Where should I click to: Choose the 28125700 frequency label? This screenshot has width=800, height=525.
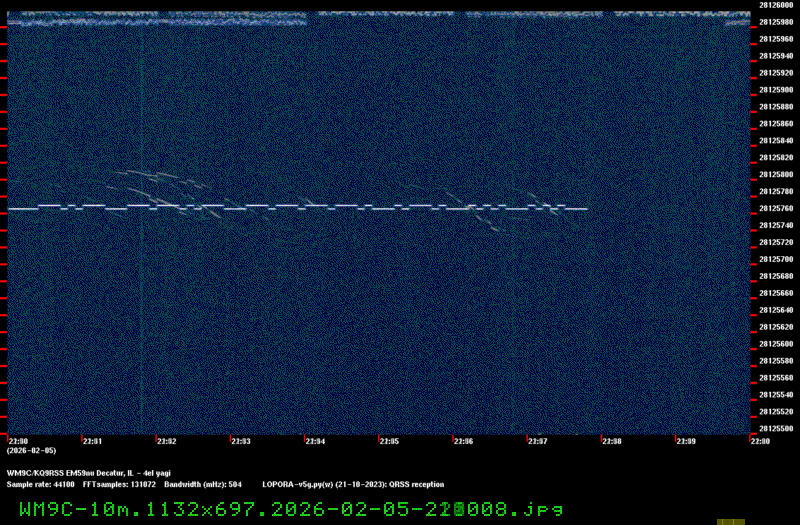click(776, 259)
